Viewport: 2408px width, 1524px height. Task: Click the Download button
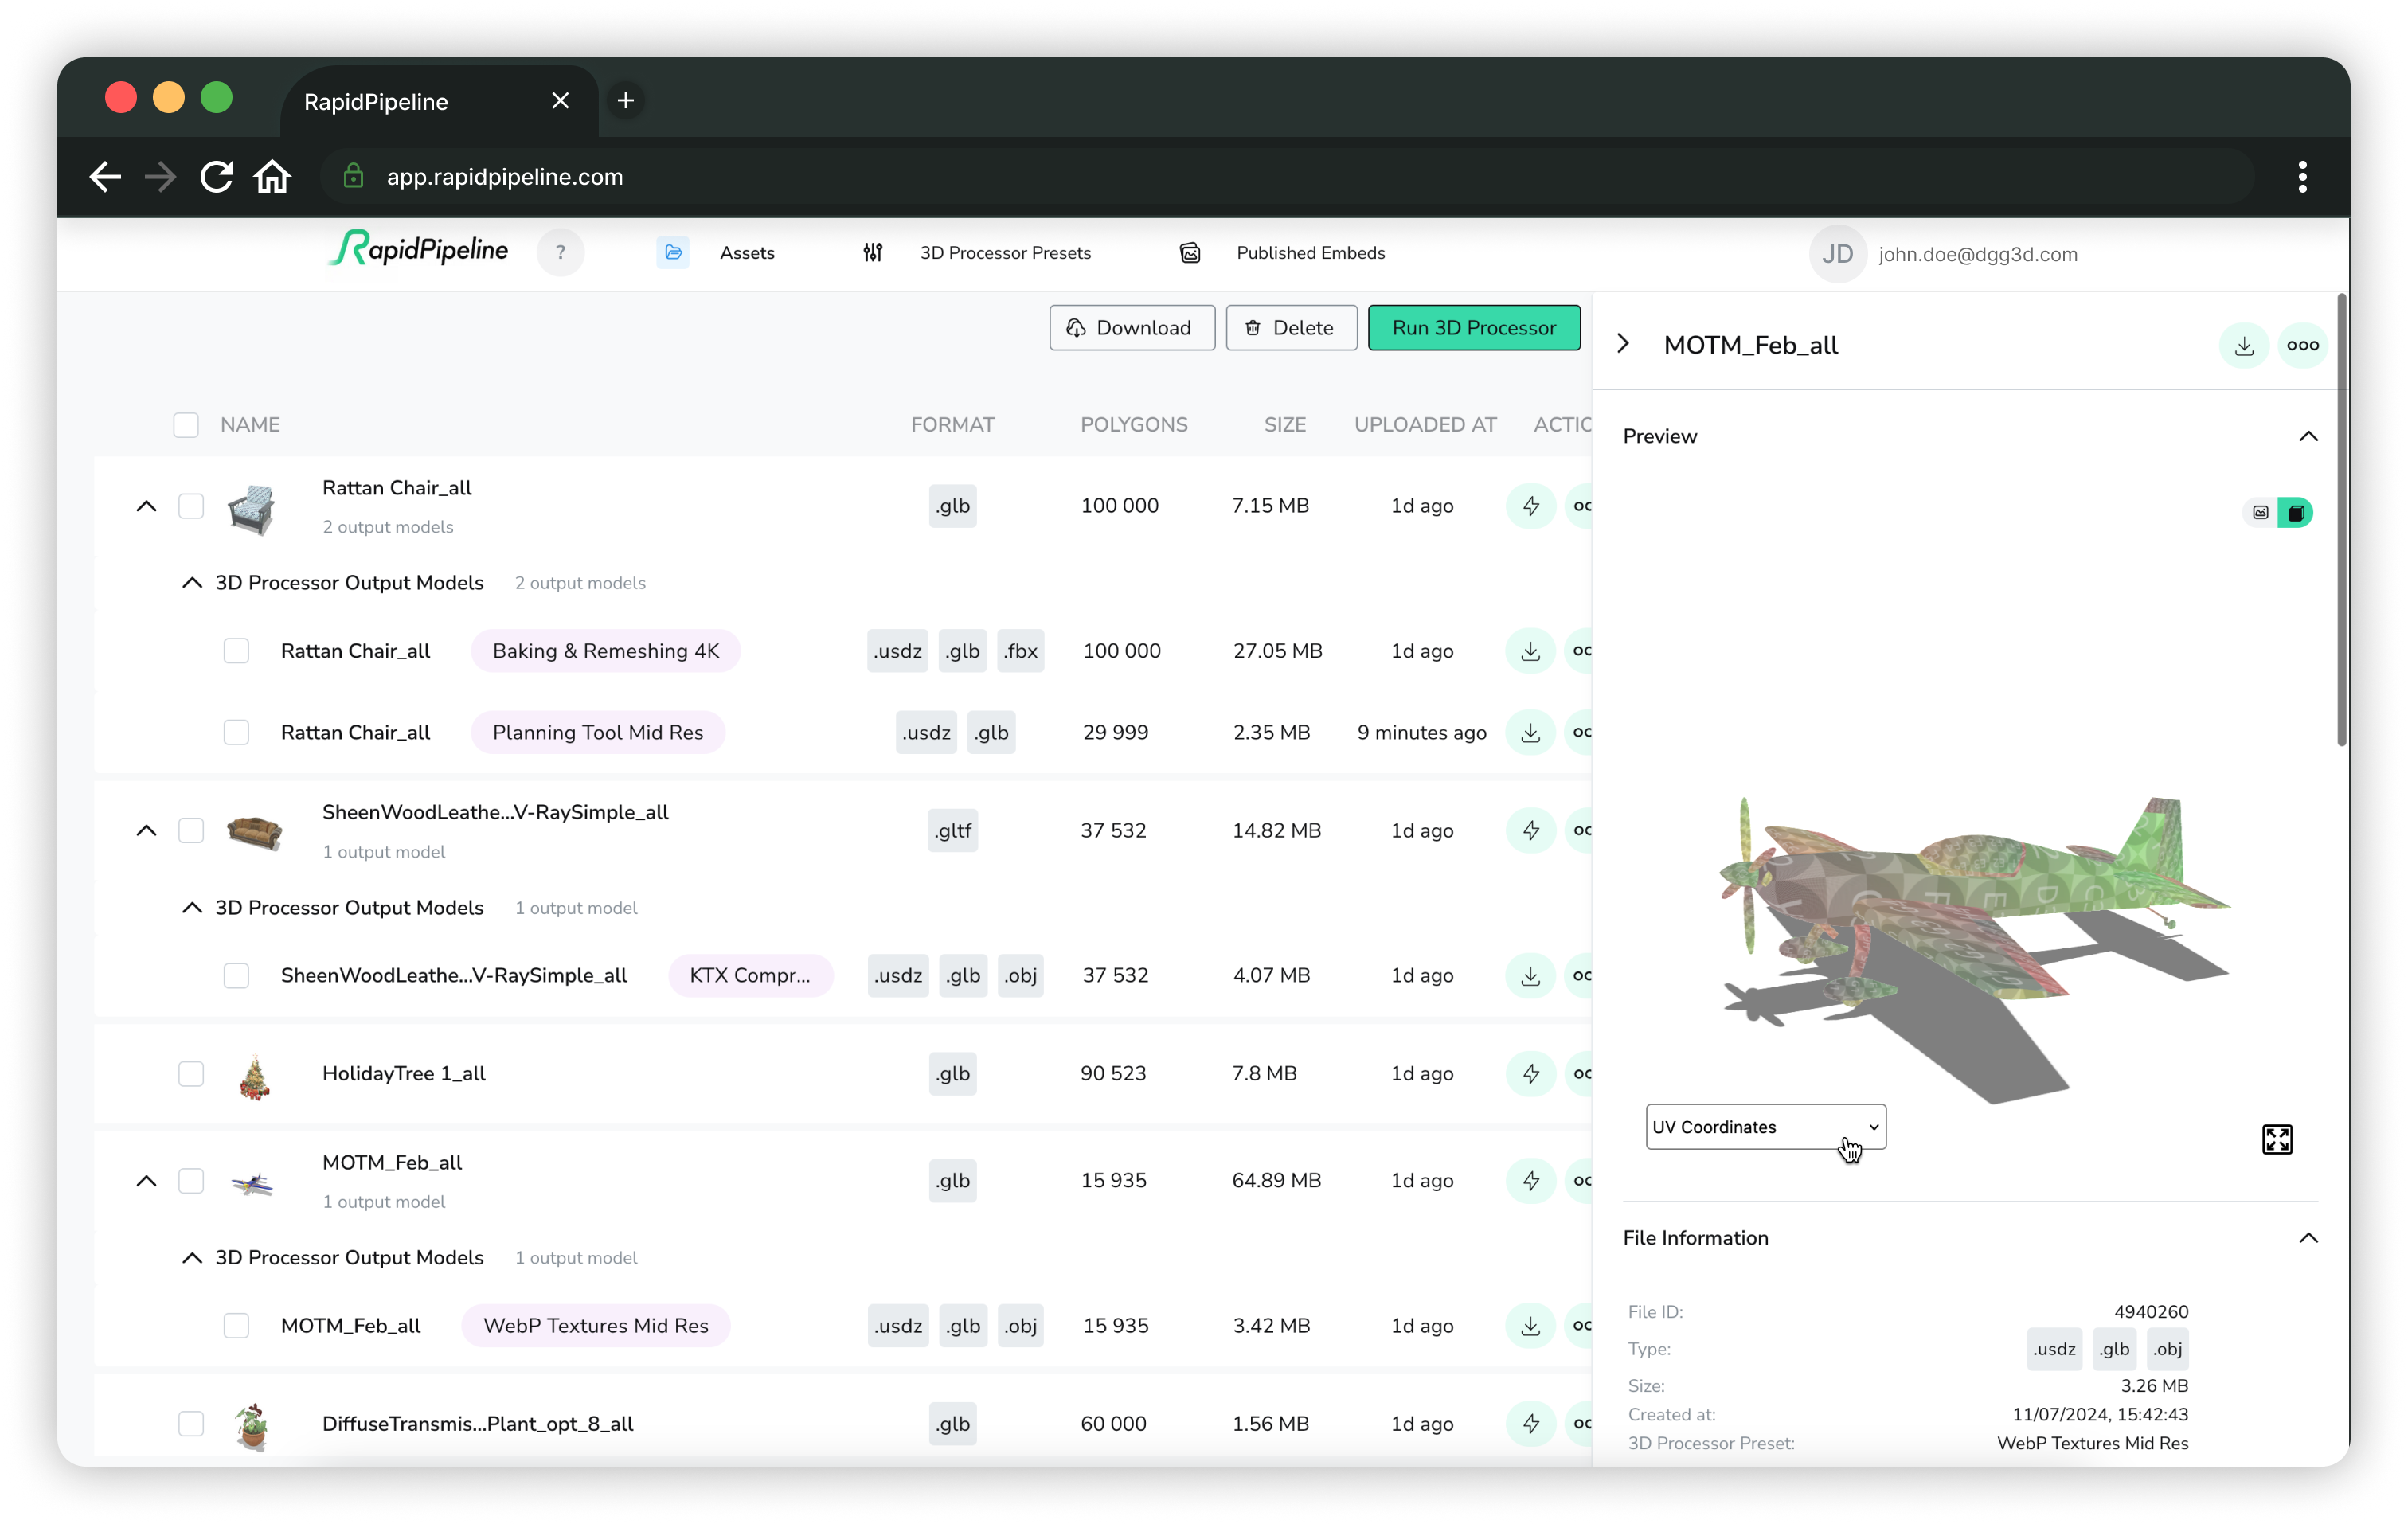(x=1128, y=326)
